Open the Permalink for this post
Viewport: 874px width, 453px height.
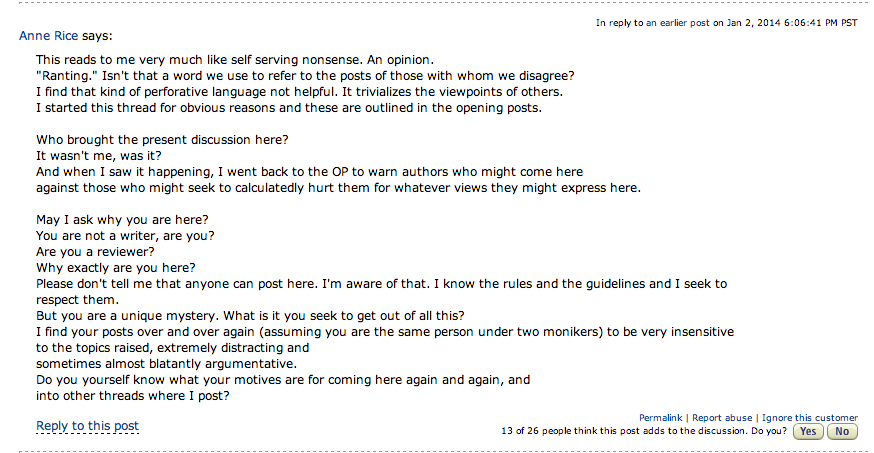(660, 418)
